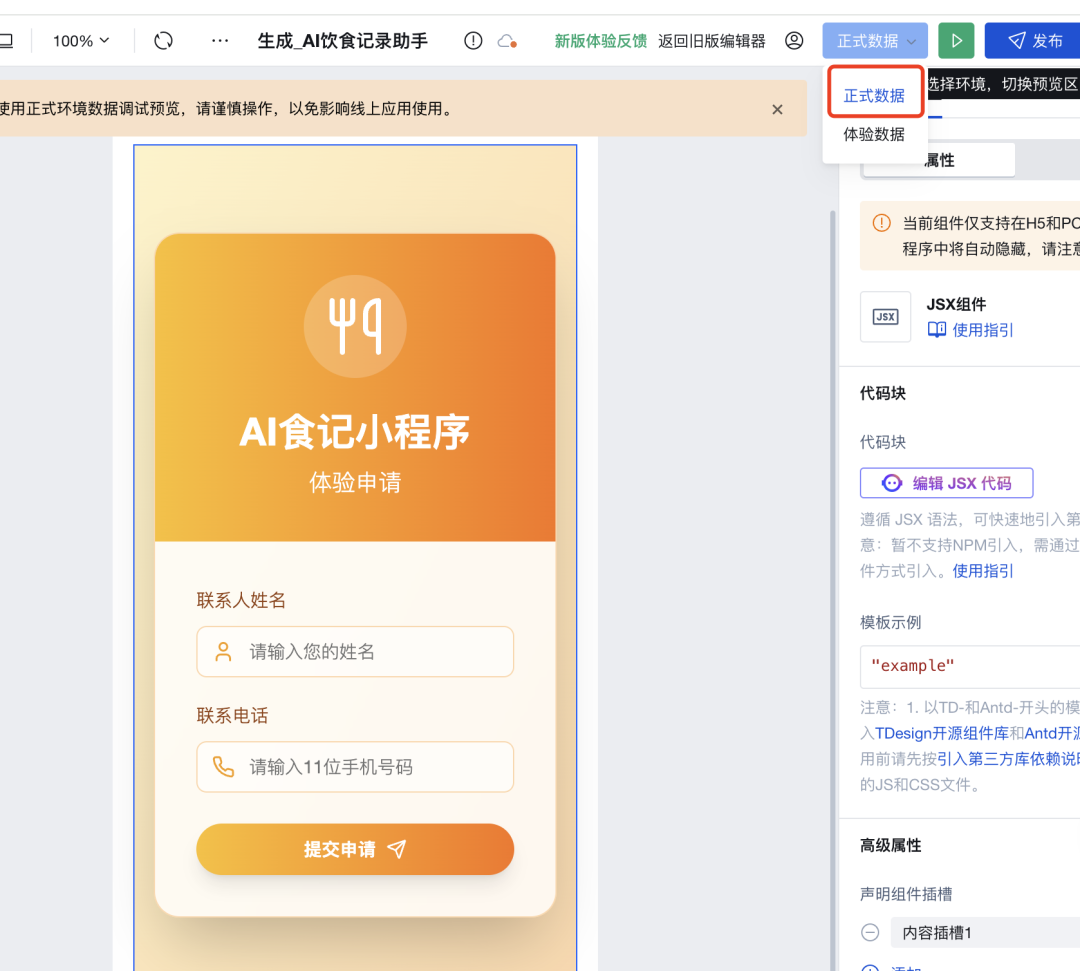Screen dimensions: 1080x971
Task: Click the 编辑 JSX 代码 button
Action: (x=946, y=483)
